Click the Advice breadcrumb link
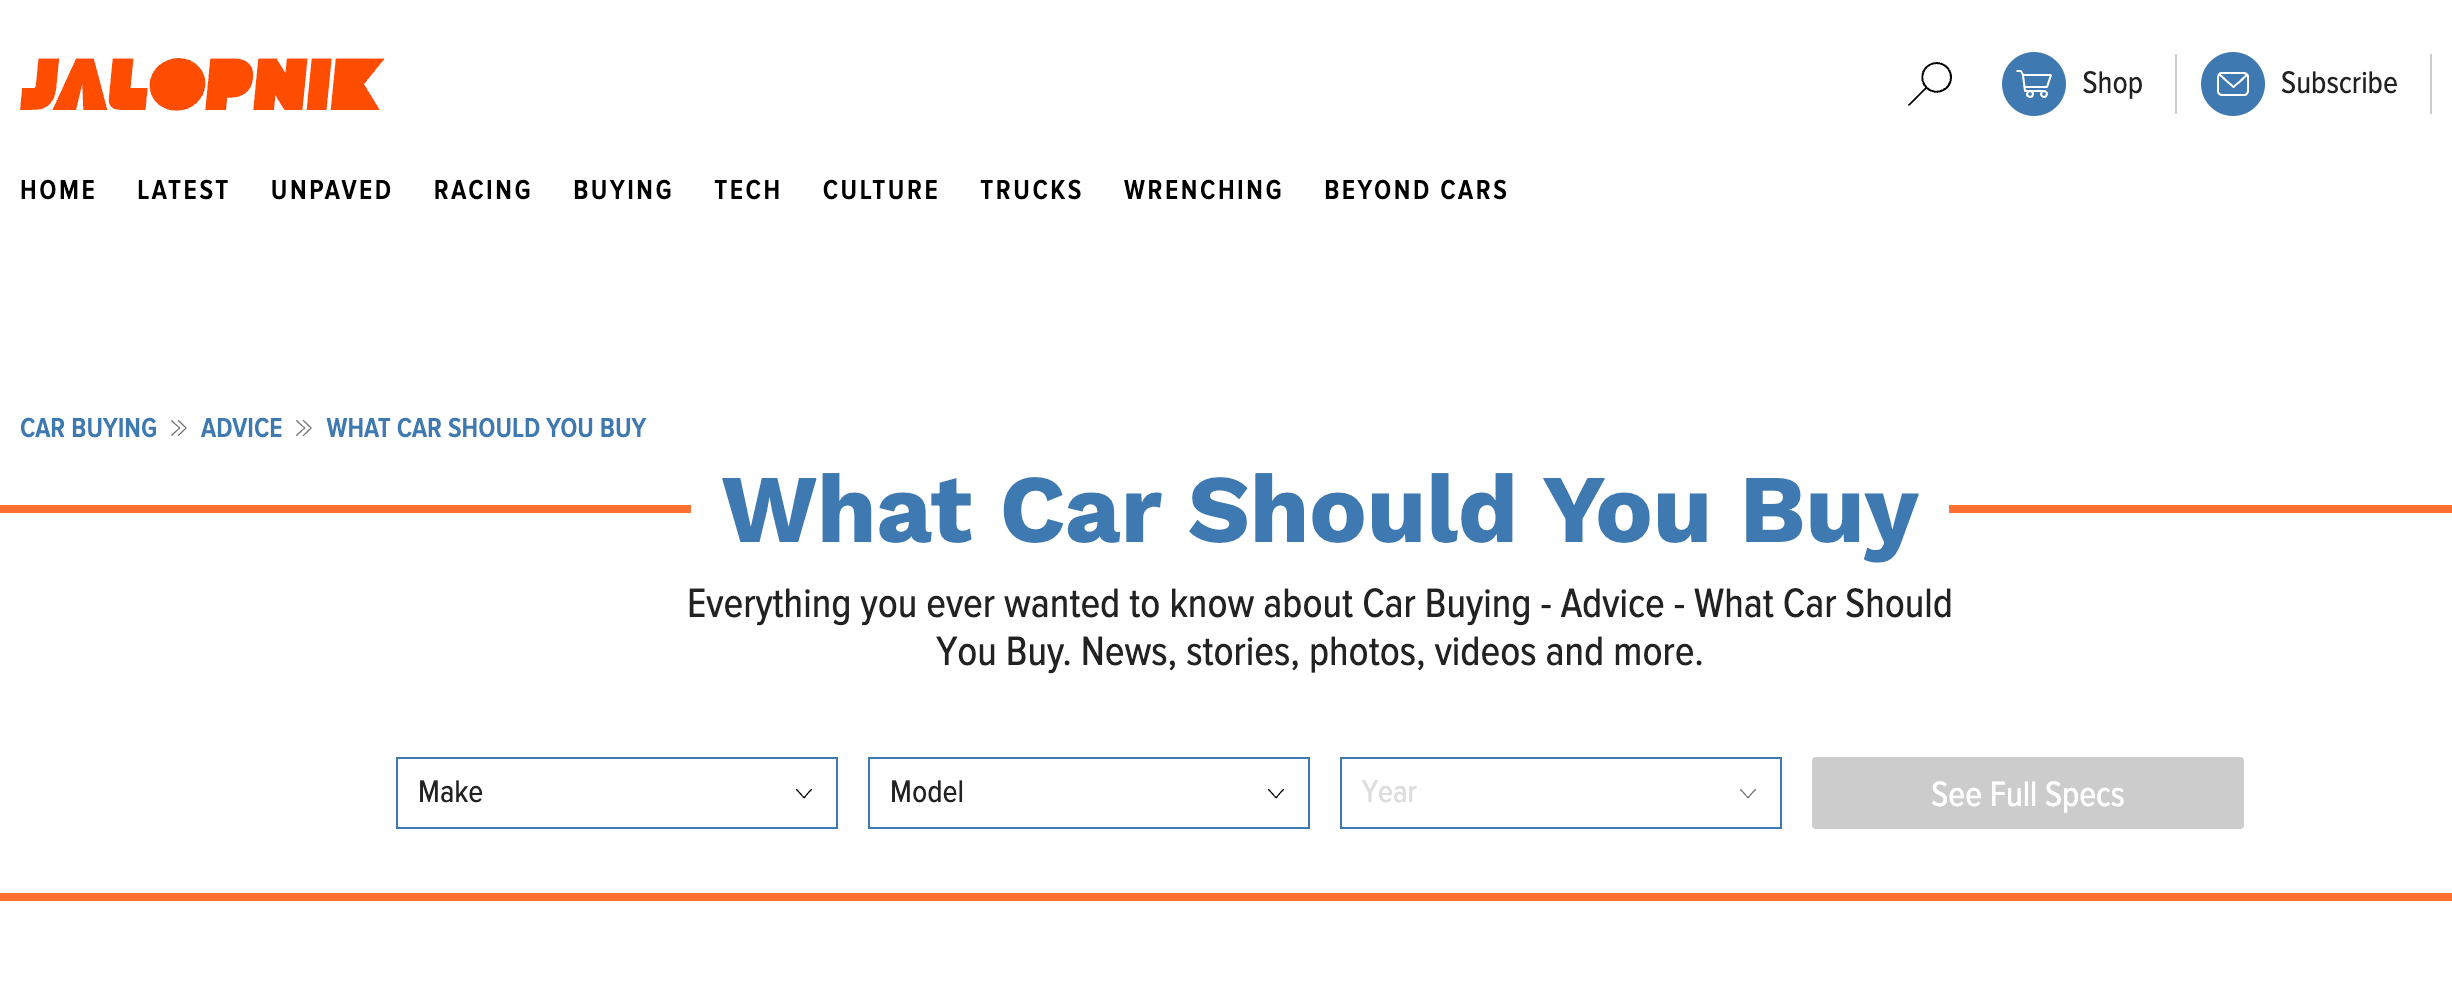Image resolution: width=2452 pixels, height=1004 pixels. click(x=241, y=428)
